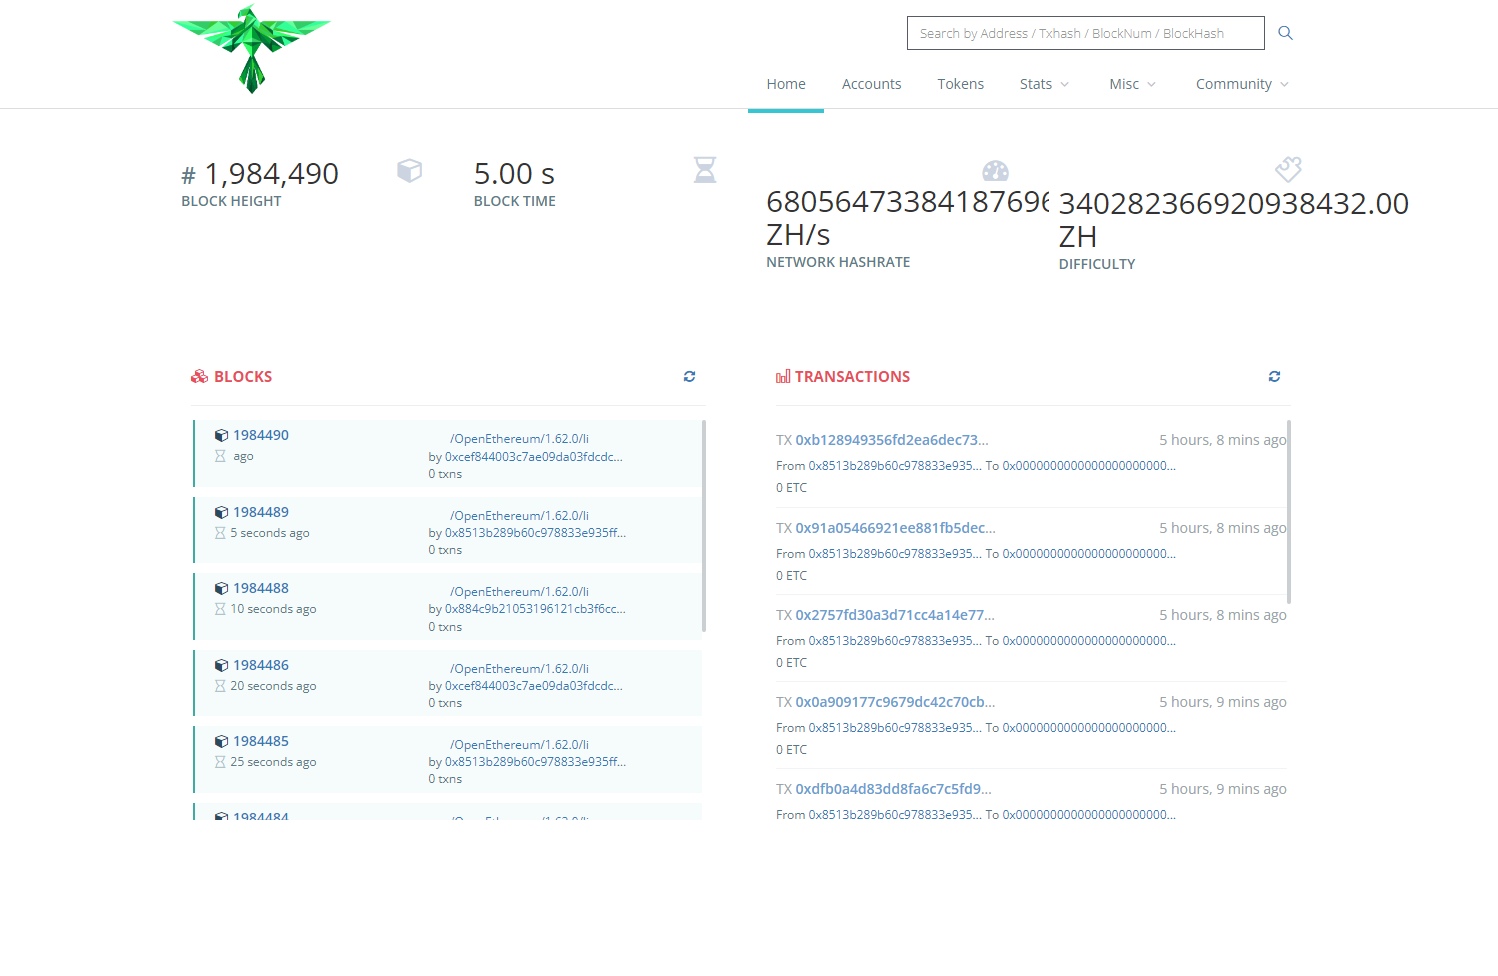Viewport: 1498px width, 976px height.
Task: Click /OpenEthereum/1.62.0/li text on block 1984486
Action: tap(519, 669)
